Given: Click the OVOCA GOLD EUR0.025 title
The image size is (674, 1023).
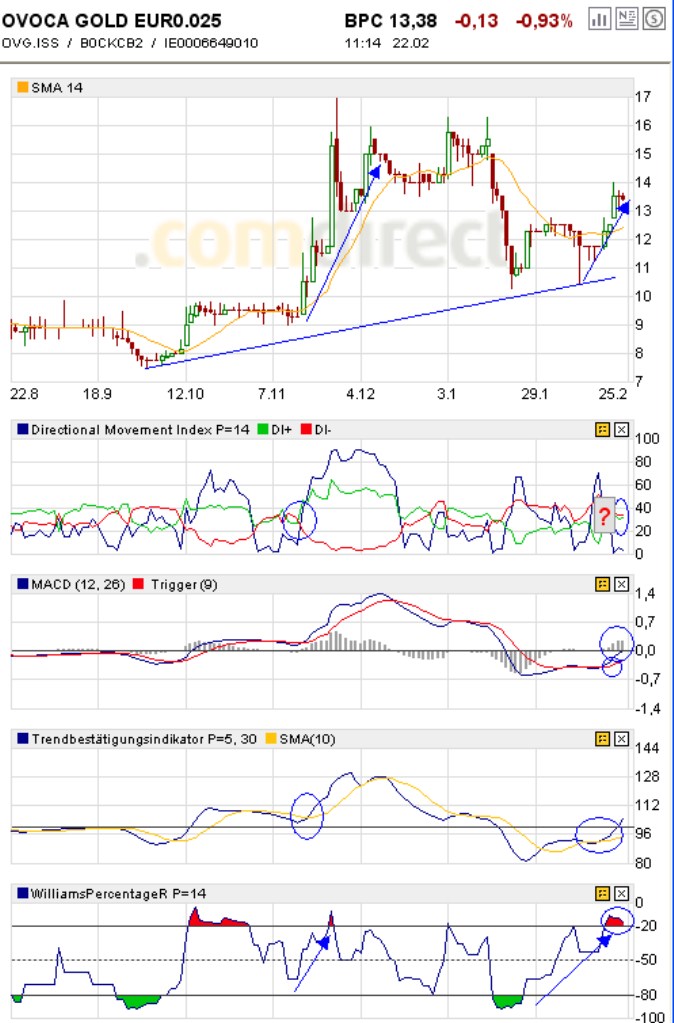Looking at the screenshot, I should (112, 20).
